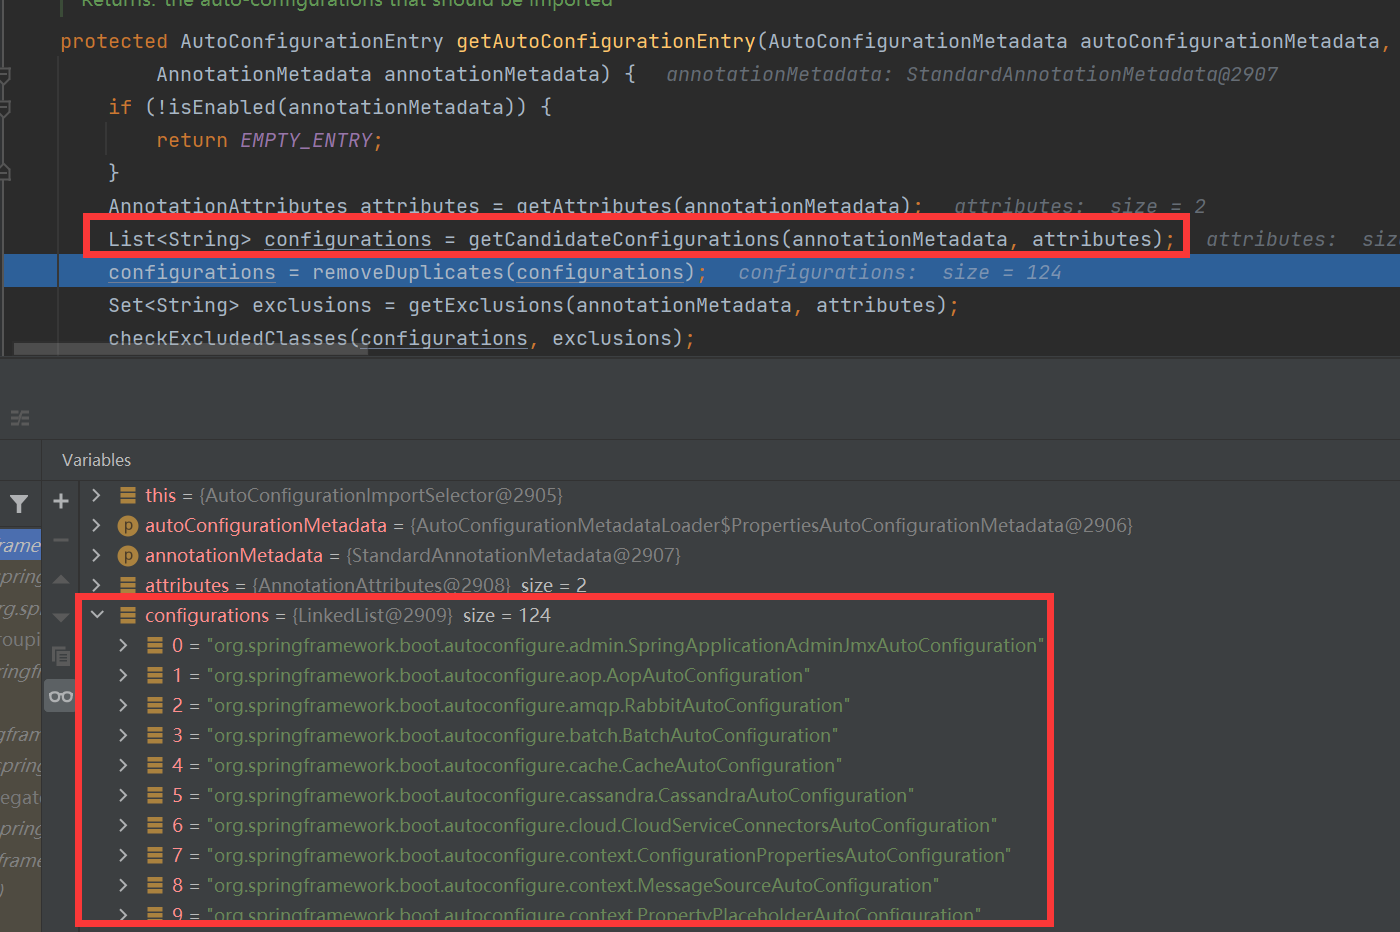Click the fold end marker beside closing brace
The image size is (1400, 932).
(5, 173)
